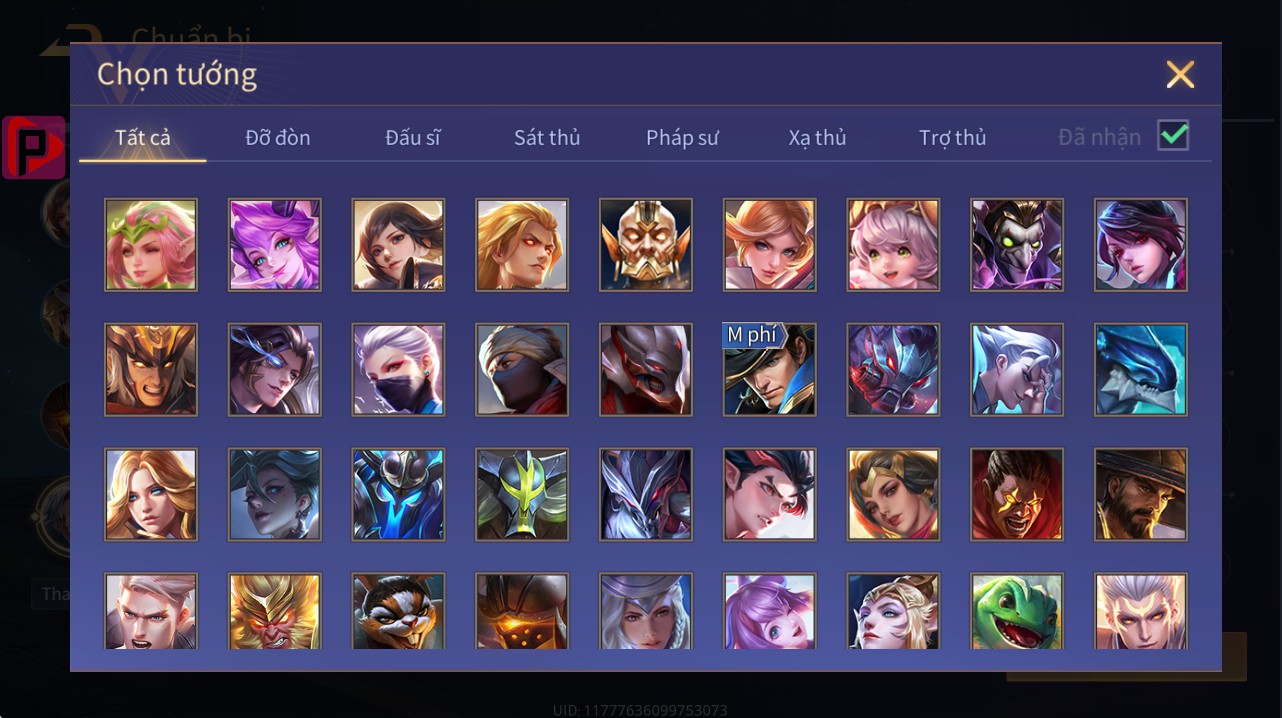Screen dimensions: 1282x718
Task: Show the Pháp sư hero category
Action: [x=682, y=137]
